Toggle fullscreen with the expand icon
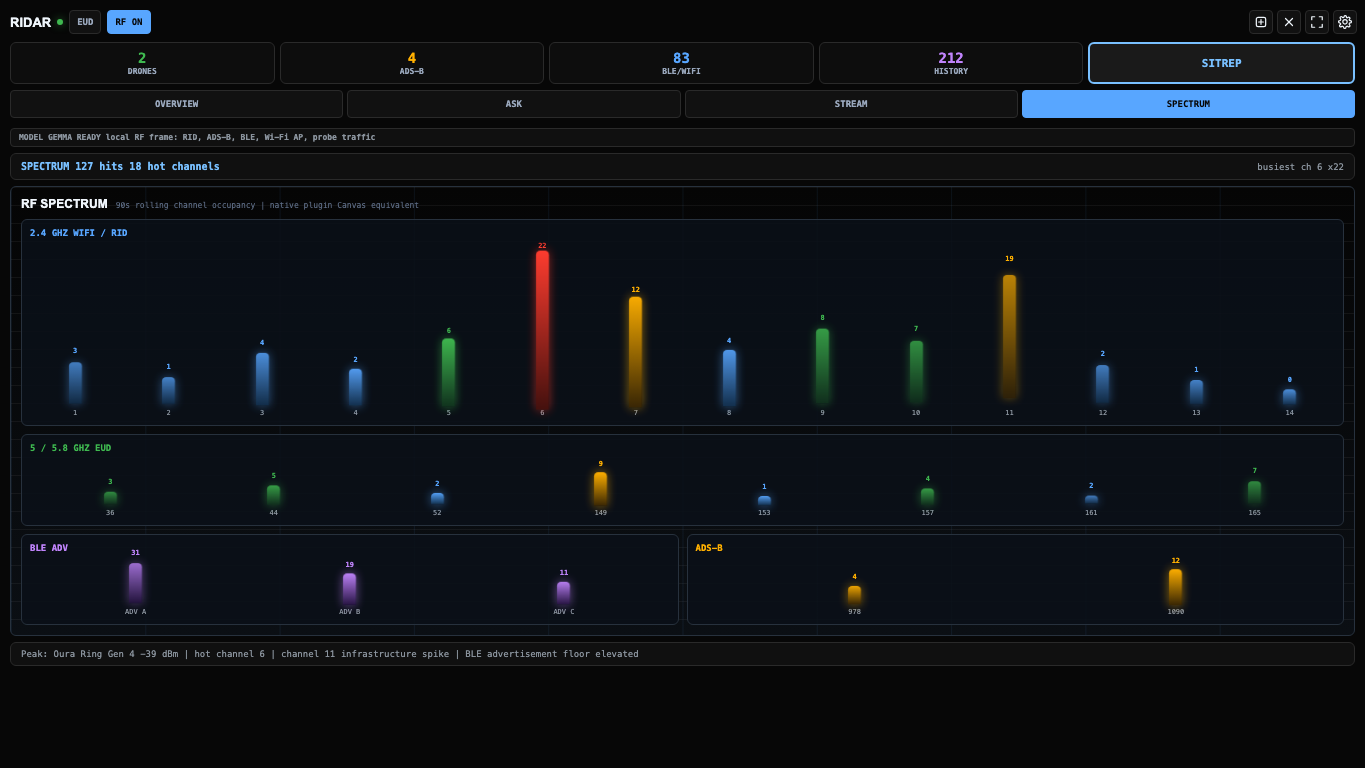The image size is (1365, 768). 1316,22
